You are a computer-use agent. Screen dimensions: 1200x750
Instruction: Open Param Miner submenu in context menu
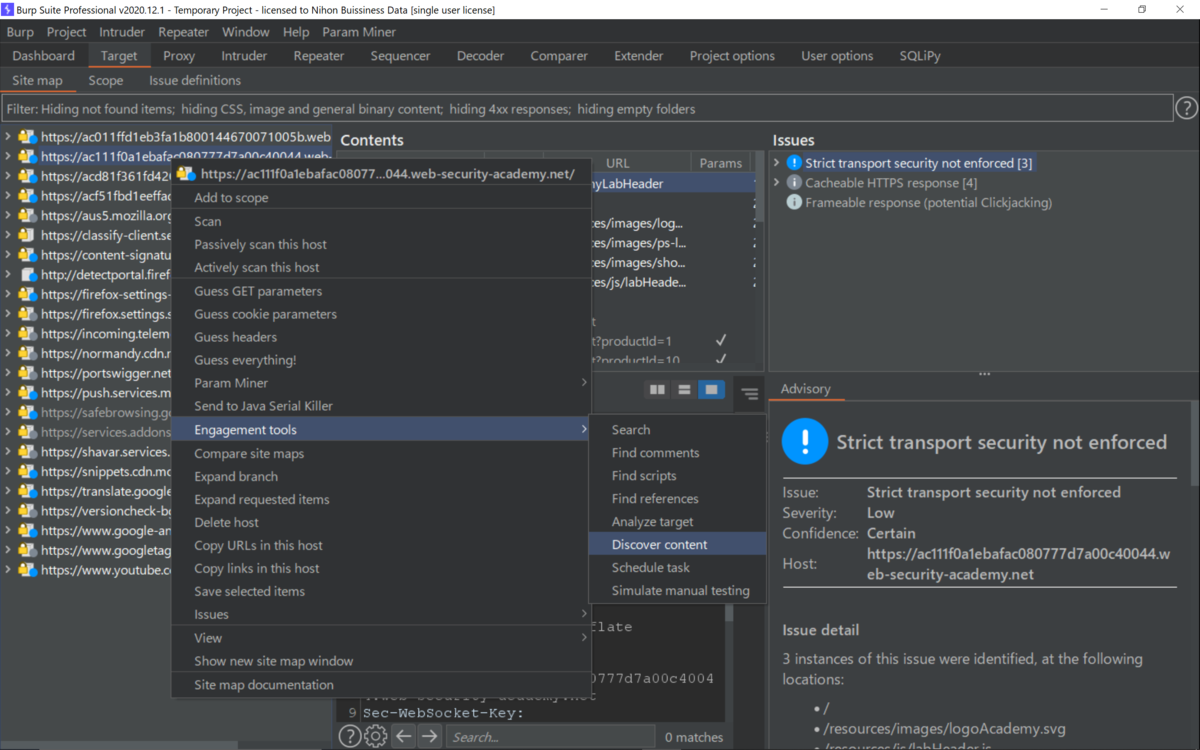click(381, 383)
